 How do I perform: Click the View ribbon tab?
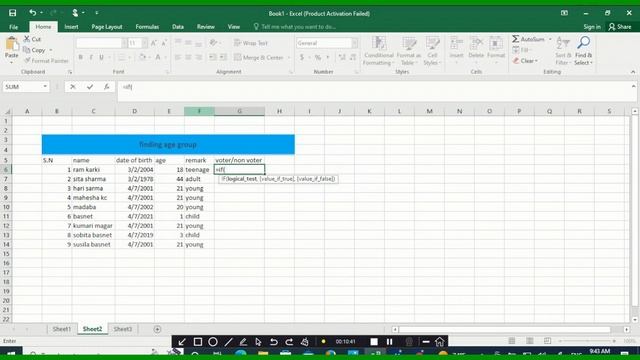coord(234,27)
